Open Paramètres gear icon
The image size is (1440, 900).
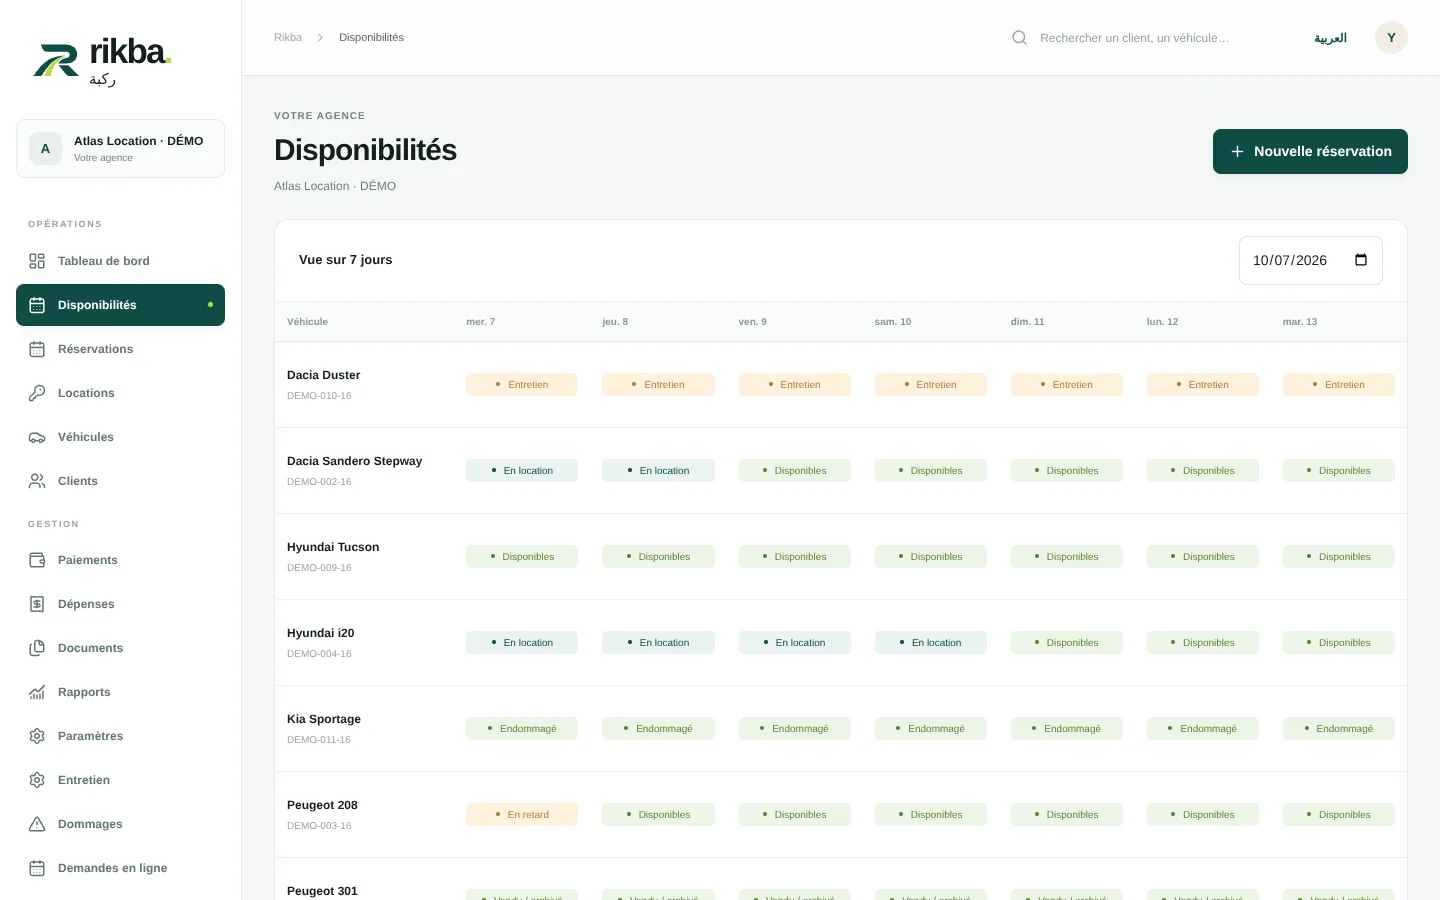click(x=37, y=736)
